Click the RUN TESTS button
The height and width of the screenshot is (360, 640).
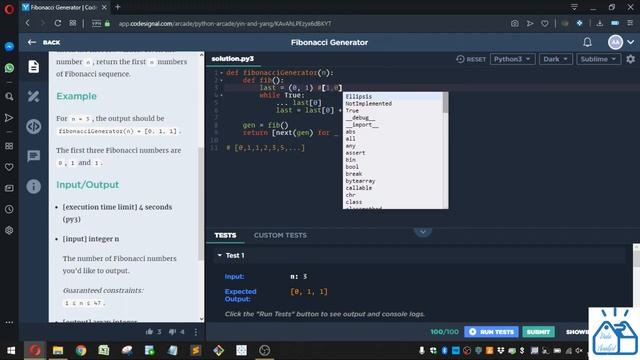[491, 332]
